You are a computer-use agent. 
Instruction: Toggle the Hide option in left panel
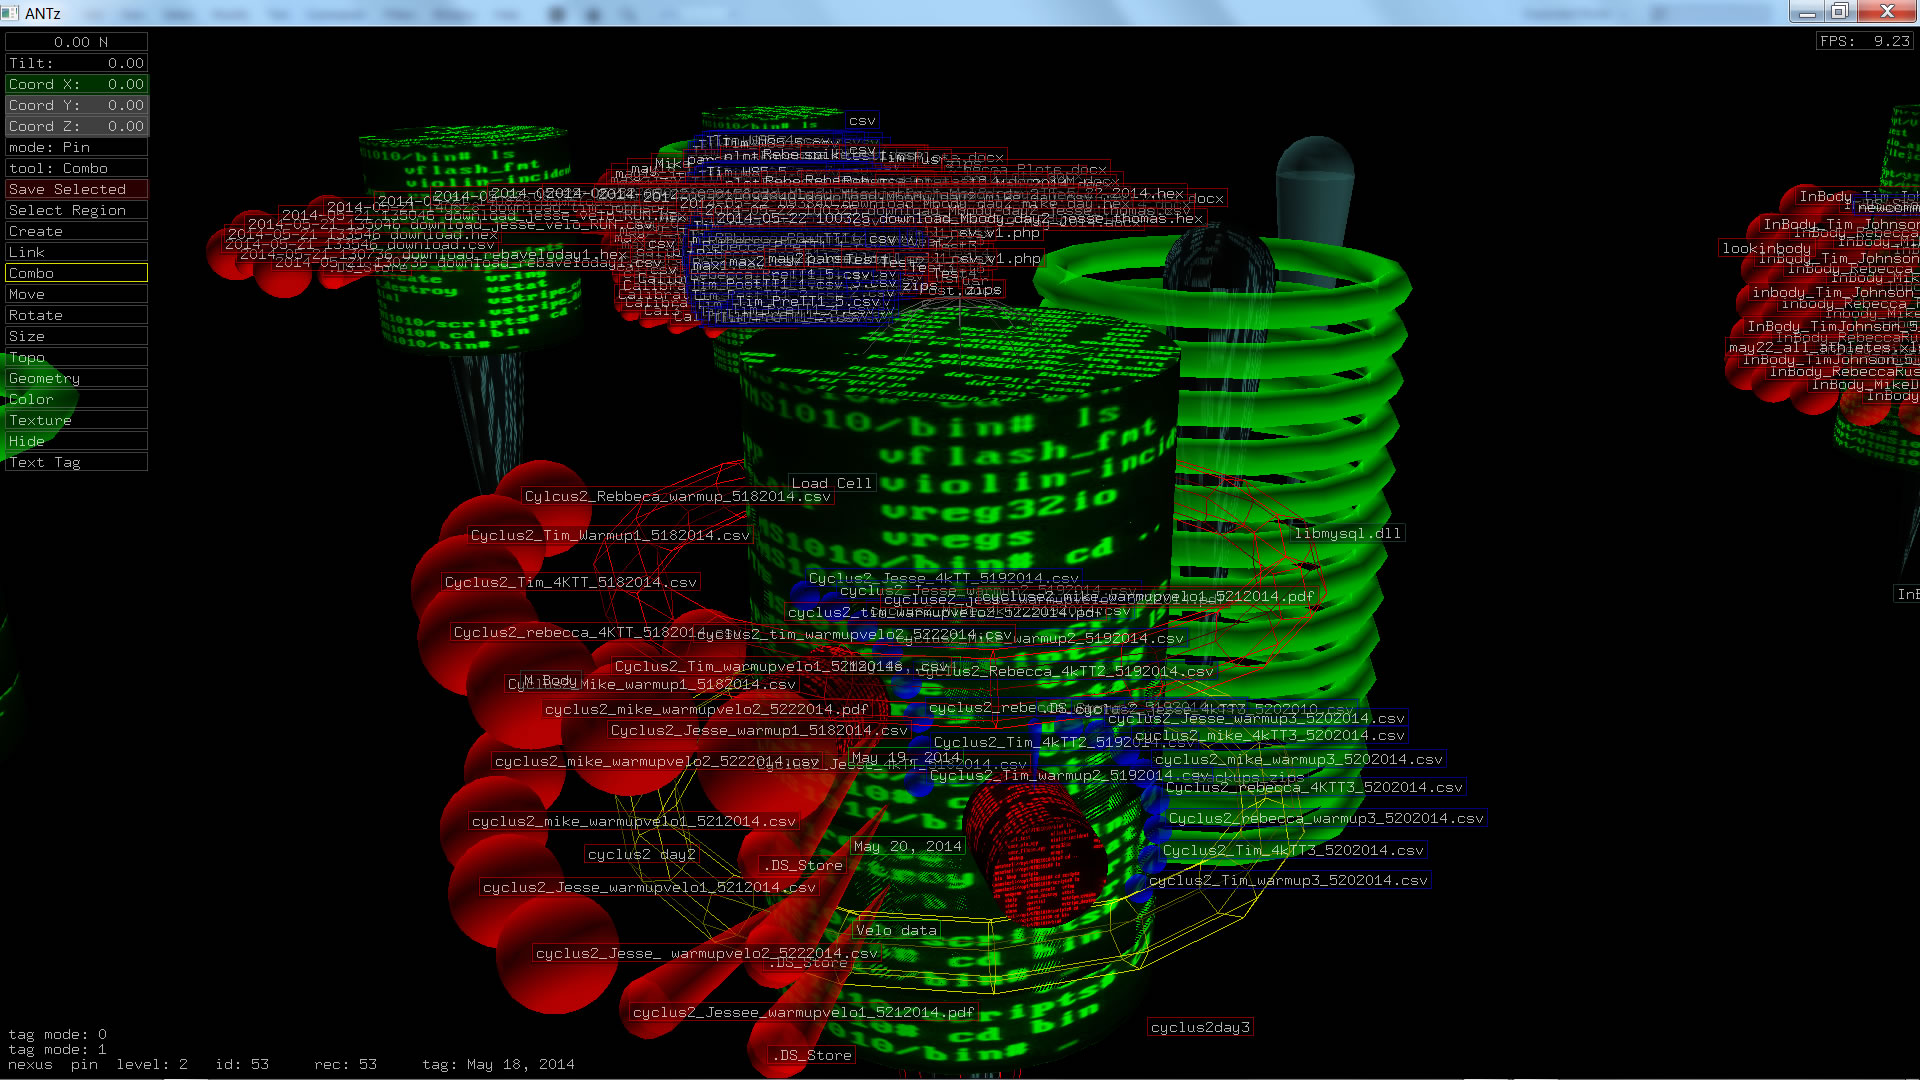[x=76, y=441]
